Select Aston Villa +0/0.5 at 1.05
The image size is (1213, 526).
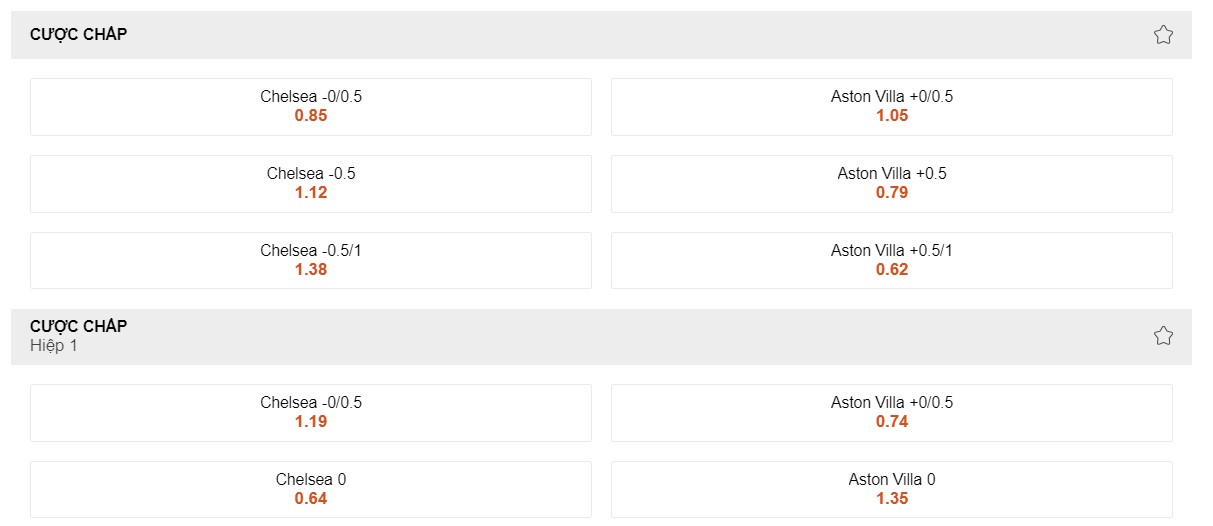(891, 106)
